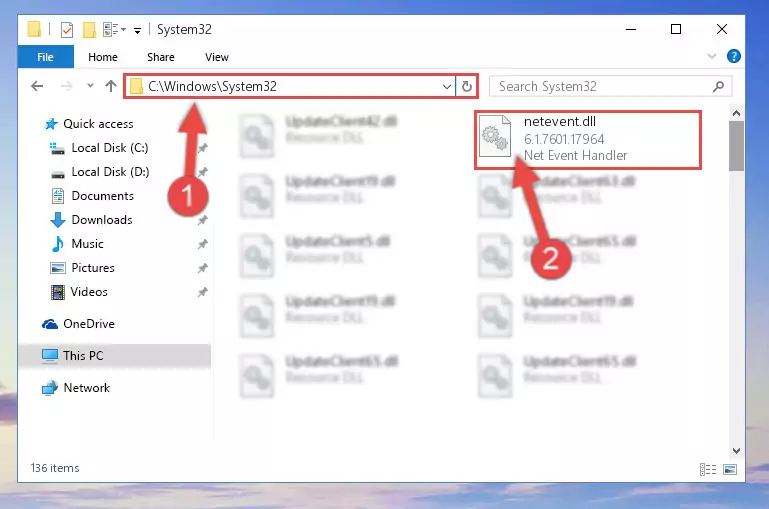Open the Customize Quick Access Toolbar dropdown
Viewport: 769px width, 509px height.
138,31
